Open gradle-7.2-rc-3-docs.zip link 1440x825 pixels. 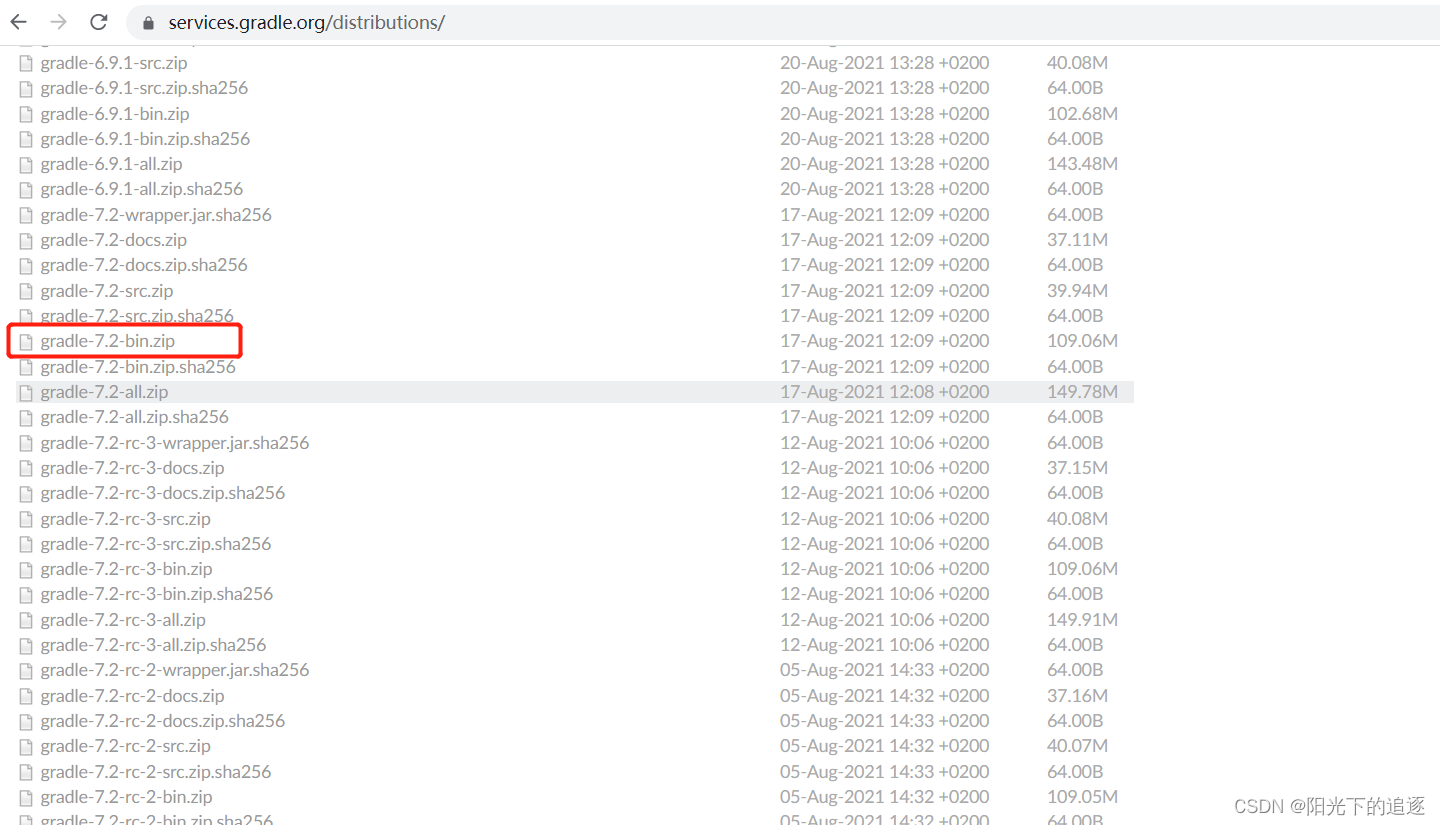132,468
